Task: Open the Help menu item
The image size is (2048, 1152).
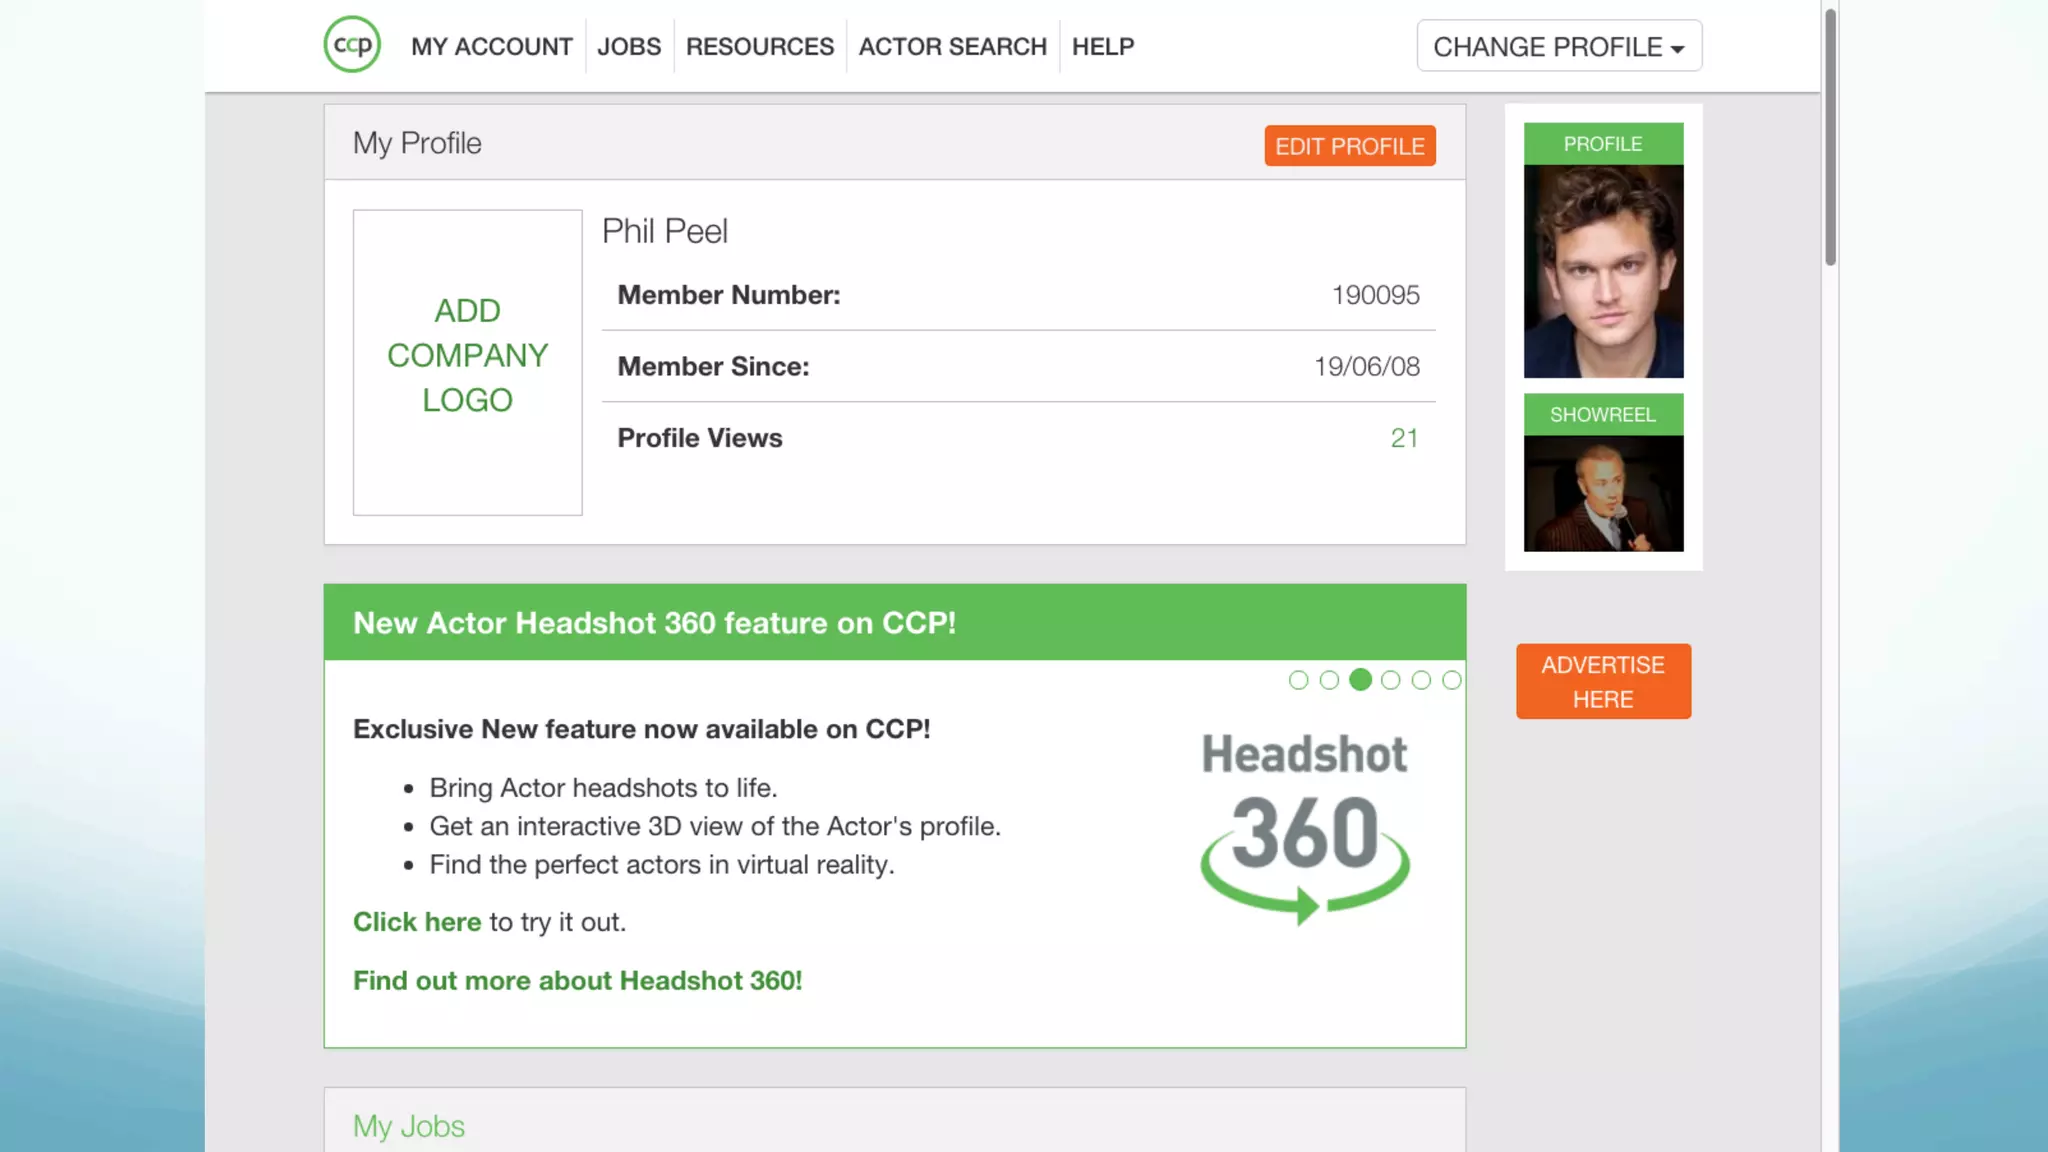Action: point(1102,47)
